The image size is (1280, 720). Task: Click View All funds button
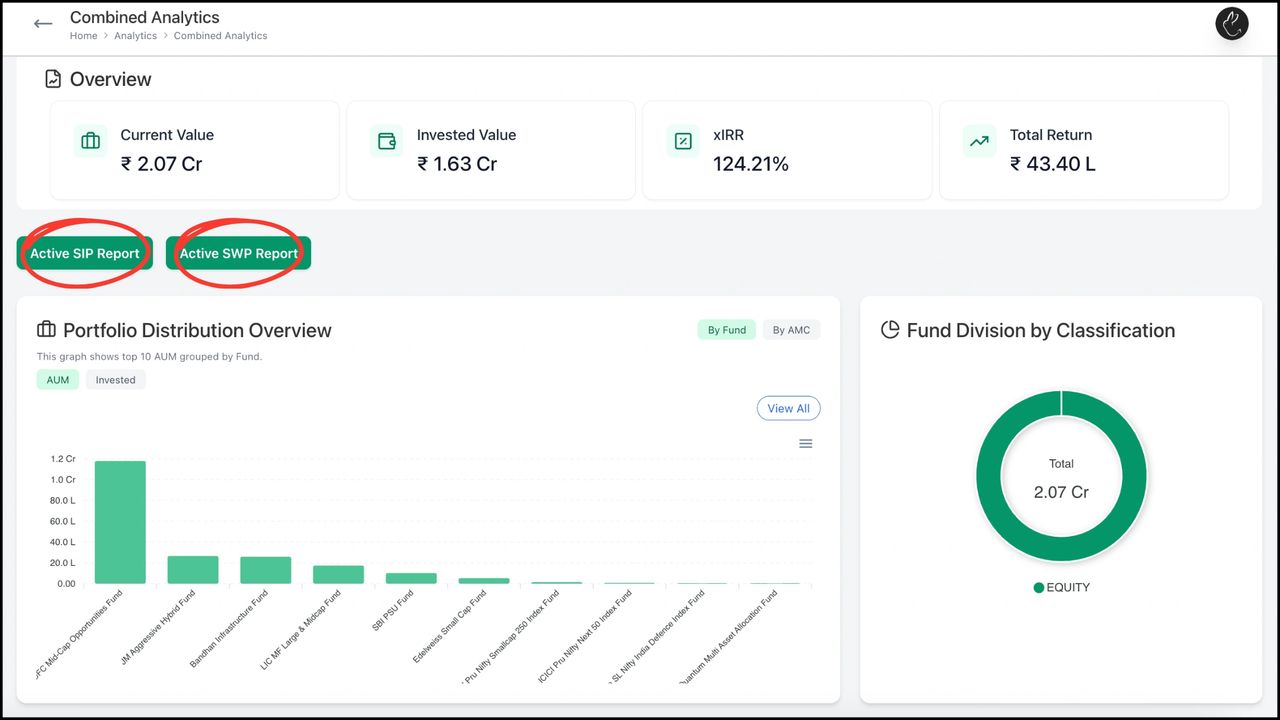[788, 408]
